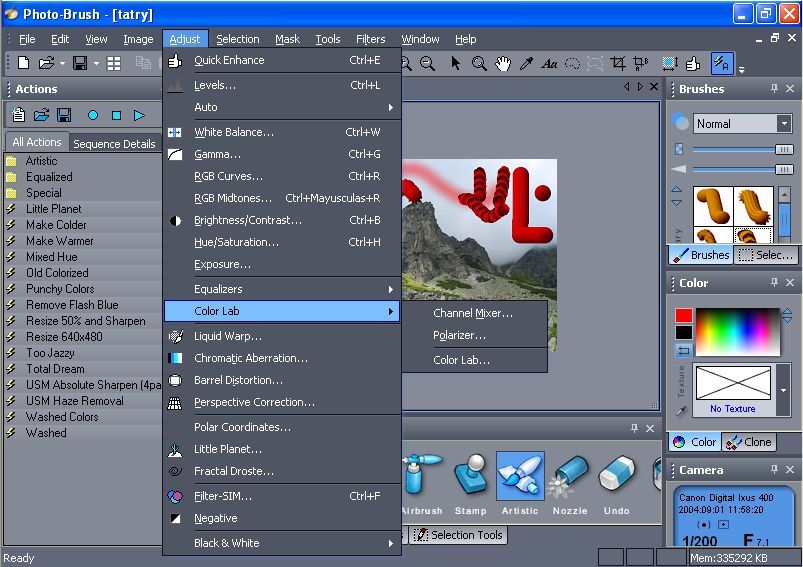Click the red foreground color swatch
803x567 pixels.
pos(684,315)
